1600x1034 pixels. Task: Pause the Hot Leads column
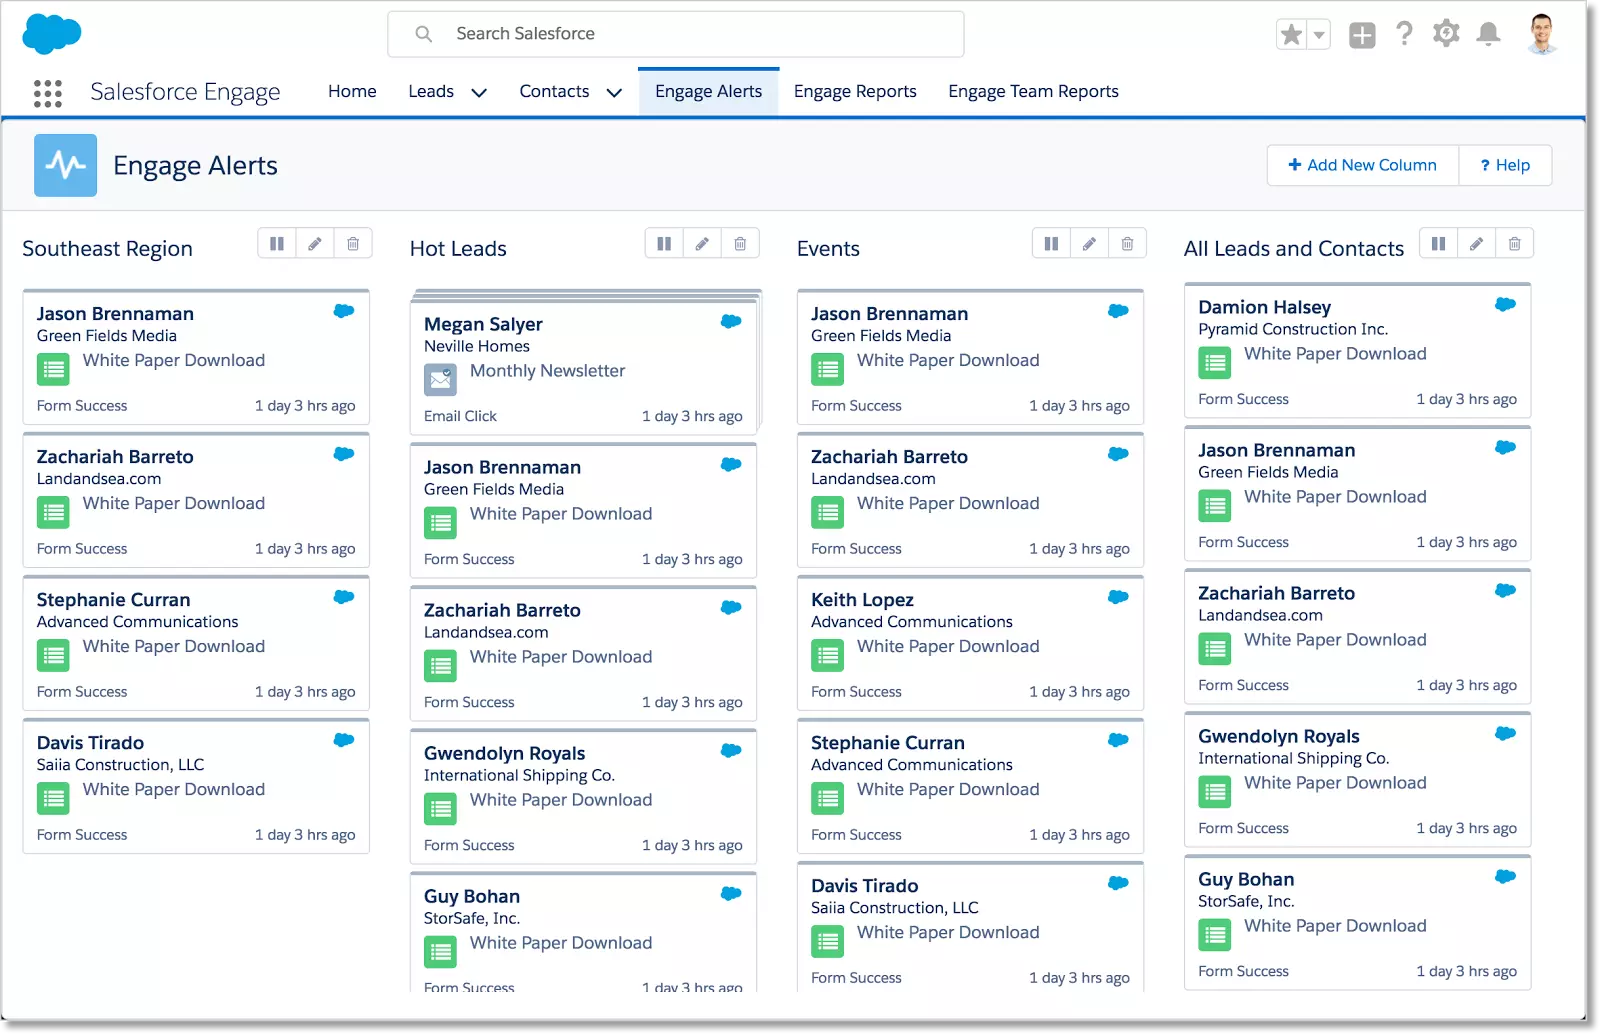tap(664, 244)
